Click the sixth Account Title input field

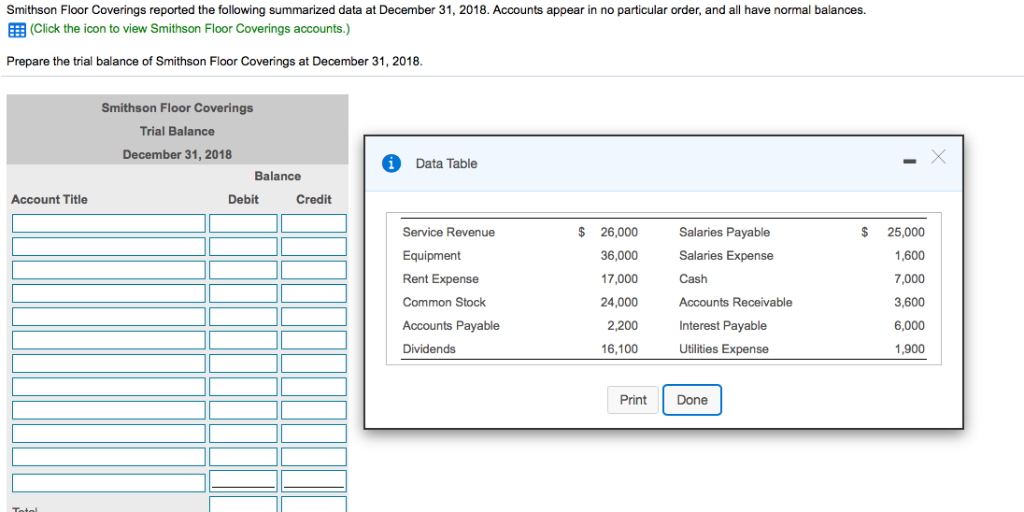[108, 340]
